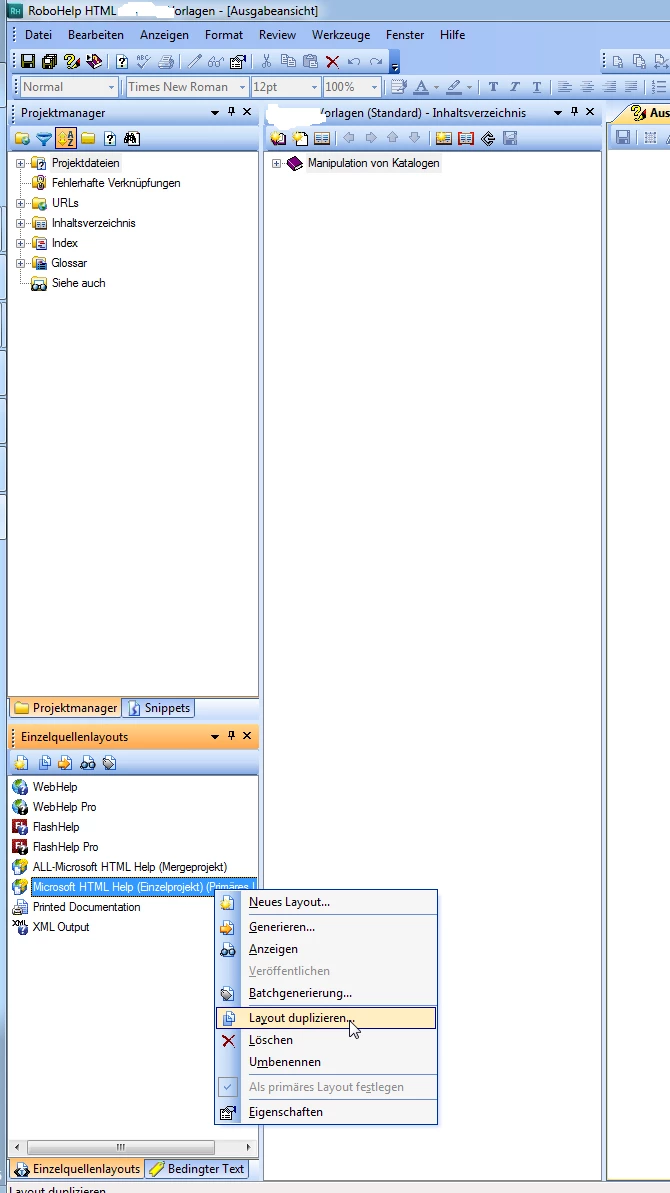Switch to the Snippets tab
The height and width of the screenshot is (1193, 670).
(159, 708)
